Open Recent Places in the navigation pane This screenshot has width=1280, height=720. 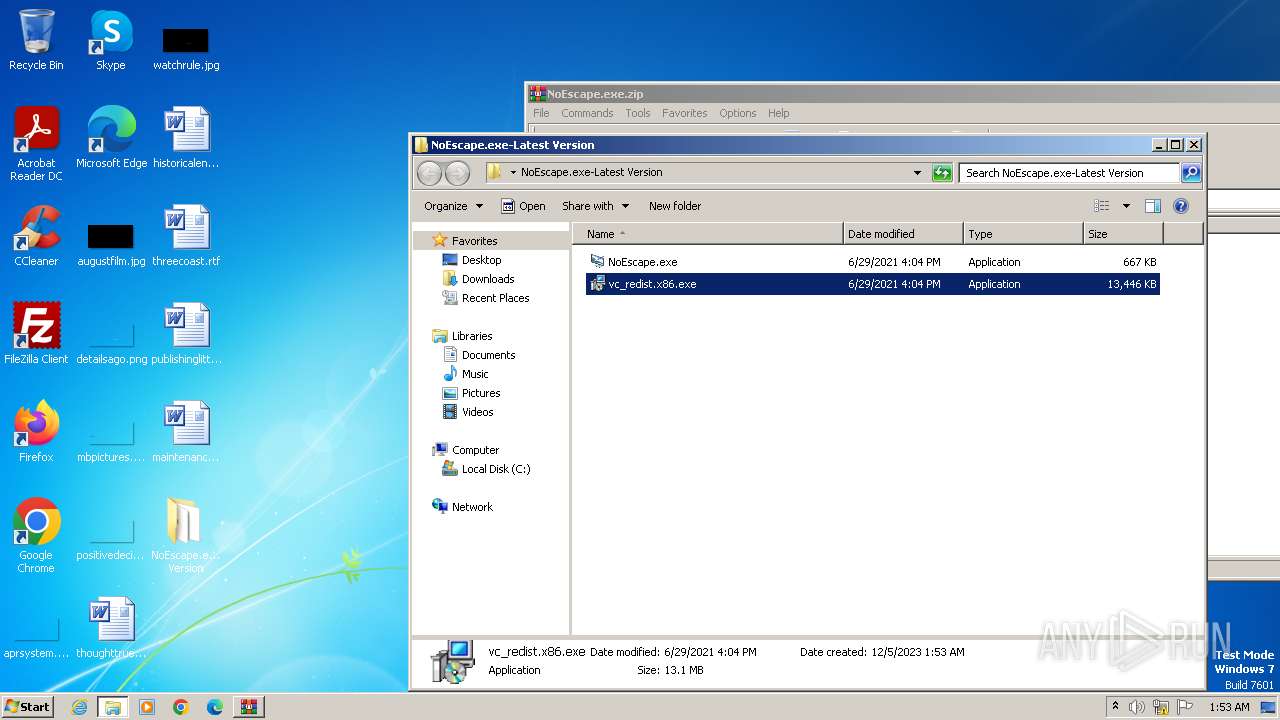495,298
